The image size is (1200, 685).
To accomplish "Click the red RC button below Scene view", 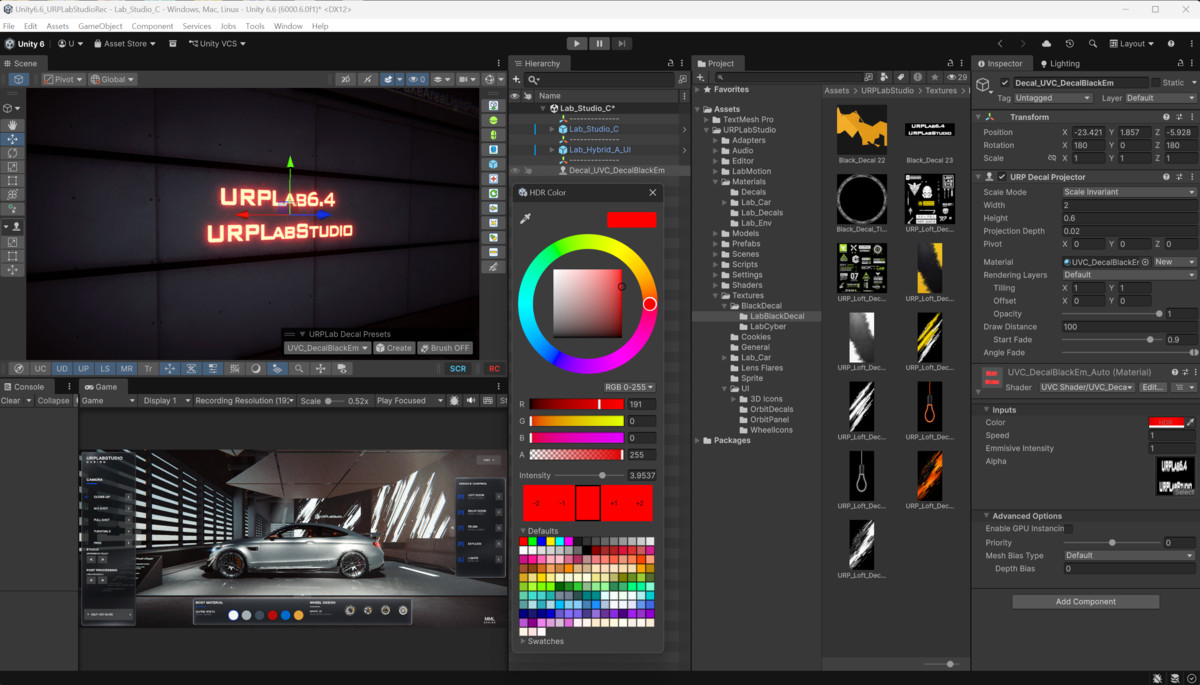I will click(x=494, y=369).
